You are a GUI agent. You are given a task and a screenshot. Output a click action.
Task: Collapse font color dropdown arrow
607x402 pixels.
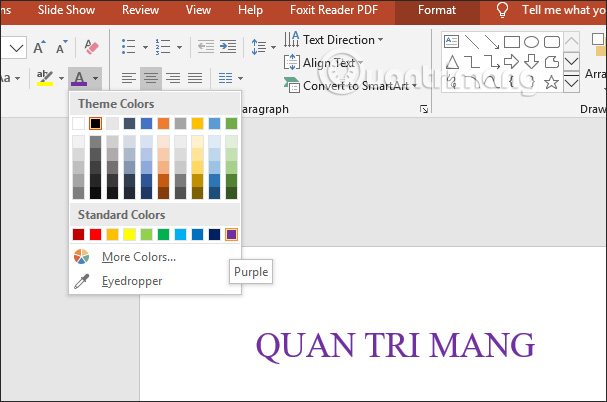95,78
